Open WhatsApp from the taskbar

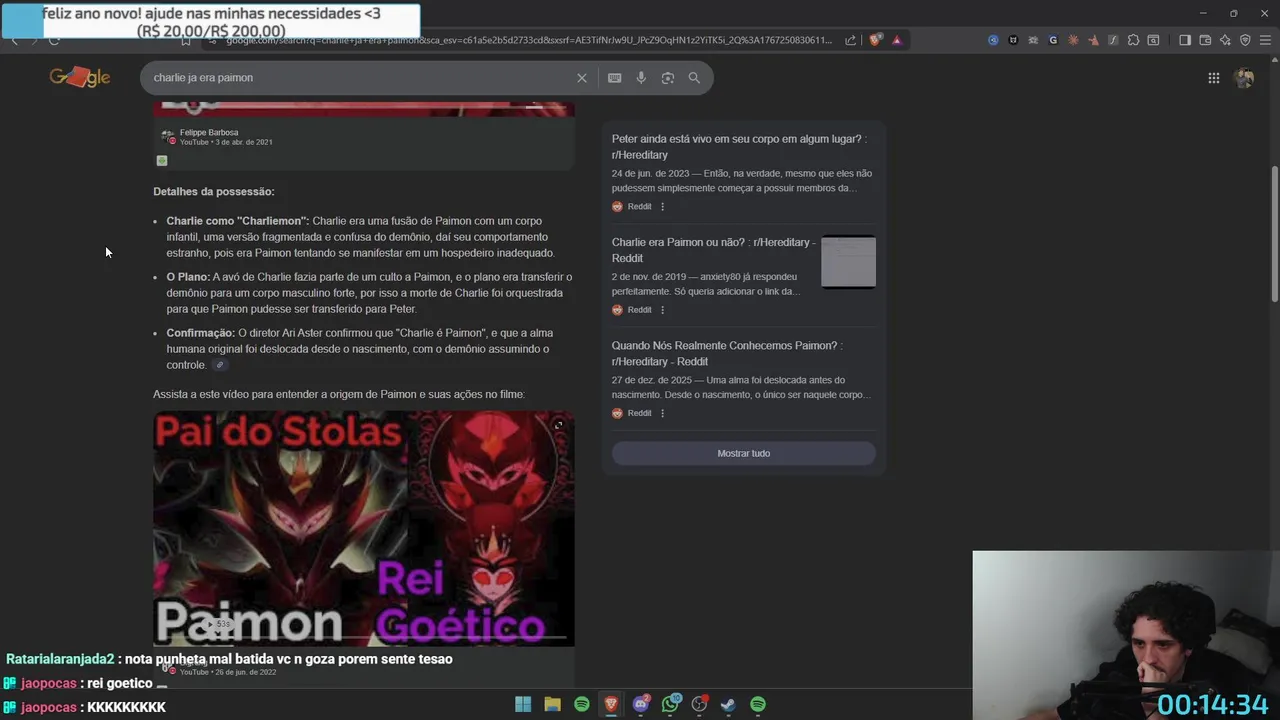(670, 704)
